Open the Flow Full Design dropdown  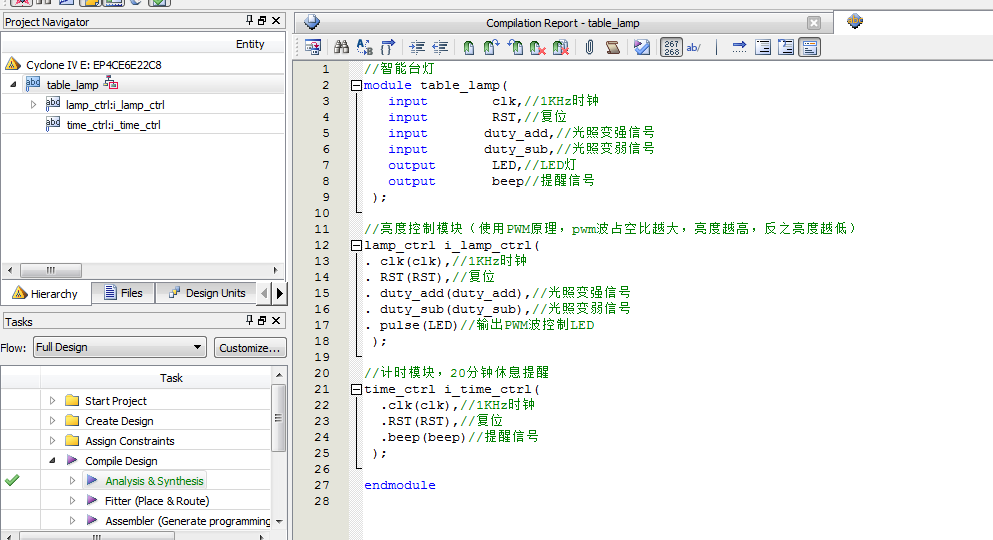(x=120, y=347)
